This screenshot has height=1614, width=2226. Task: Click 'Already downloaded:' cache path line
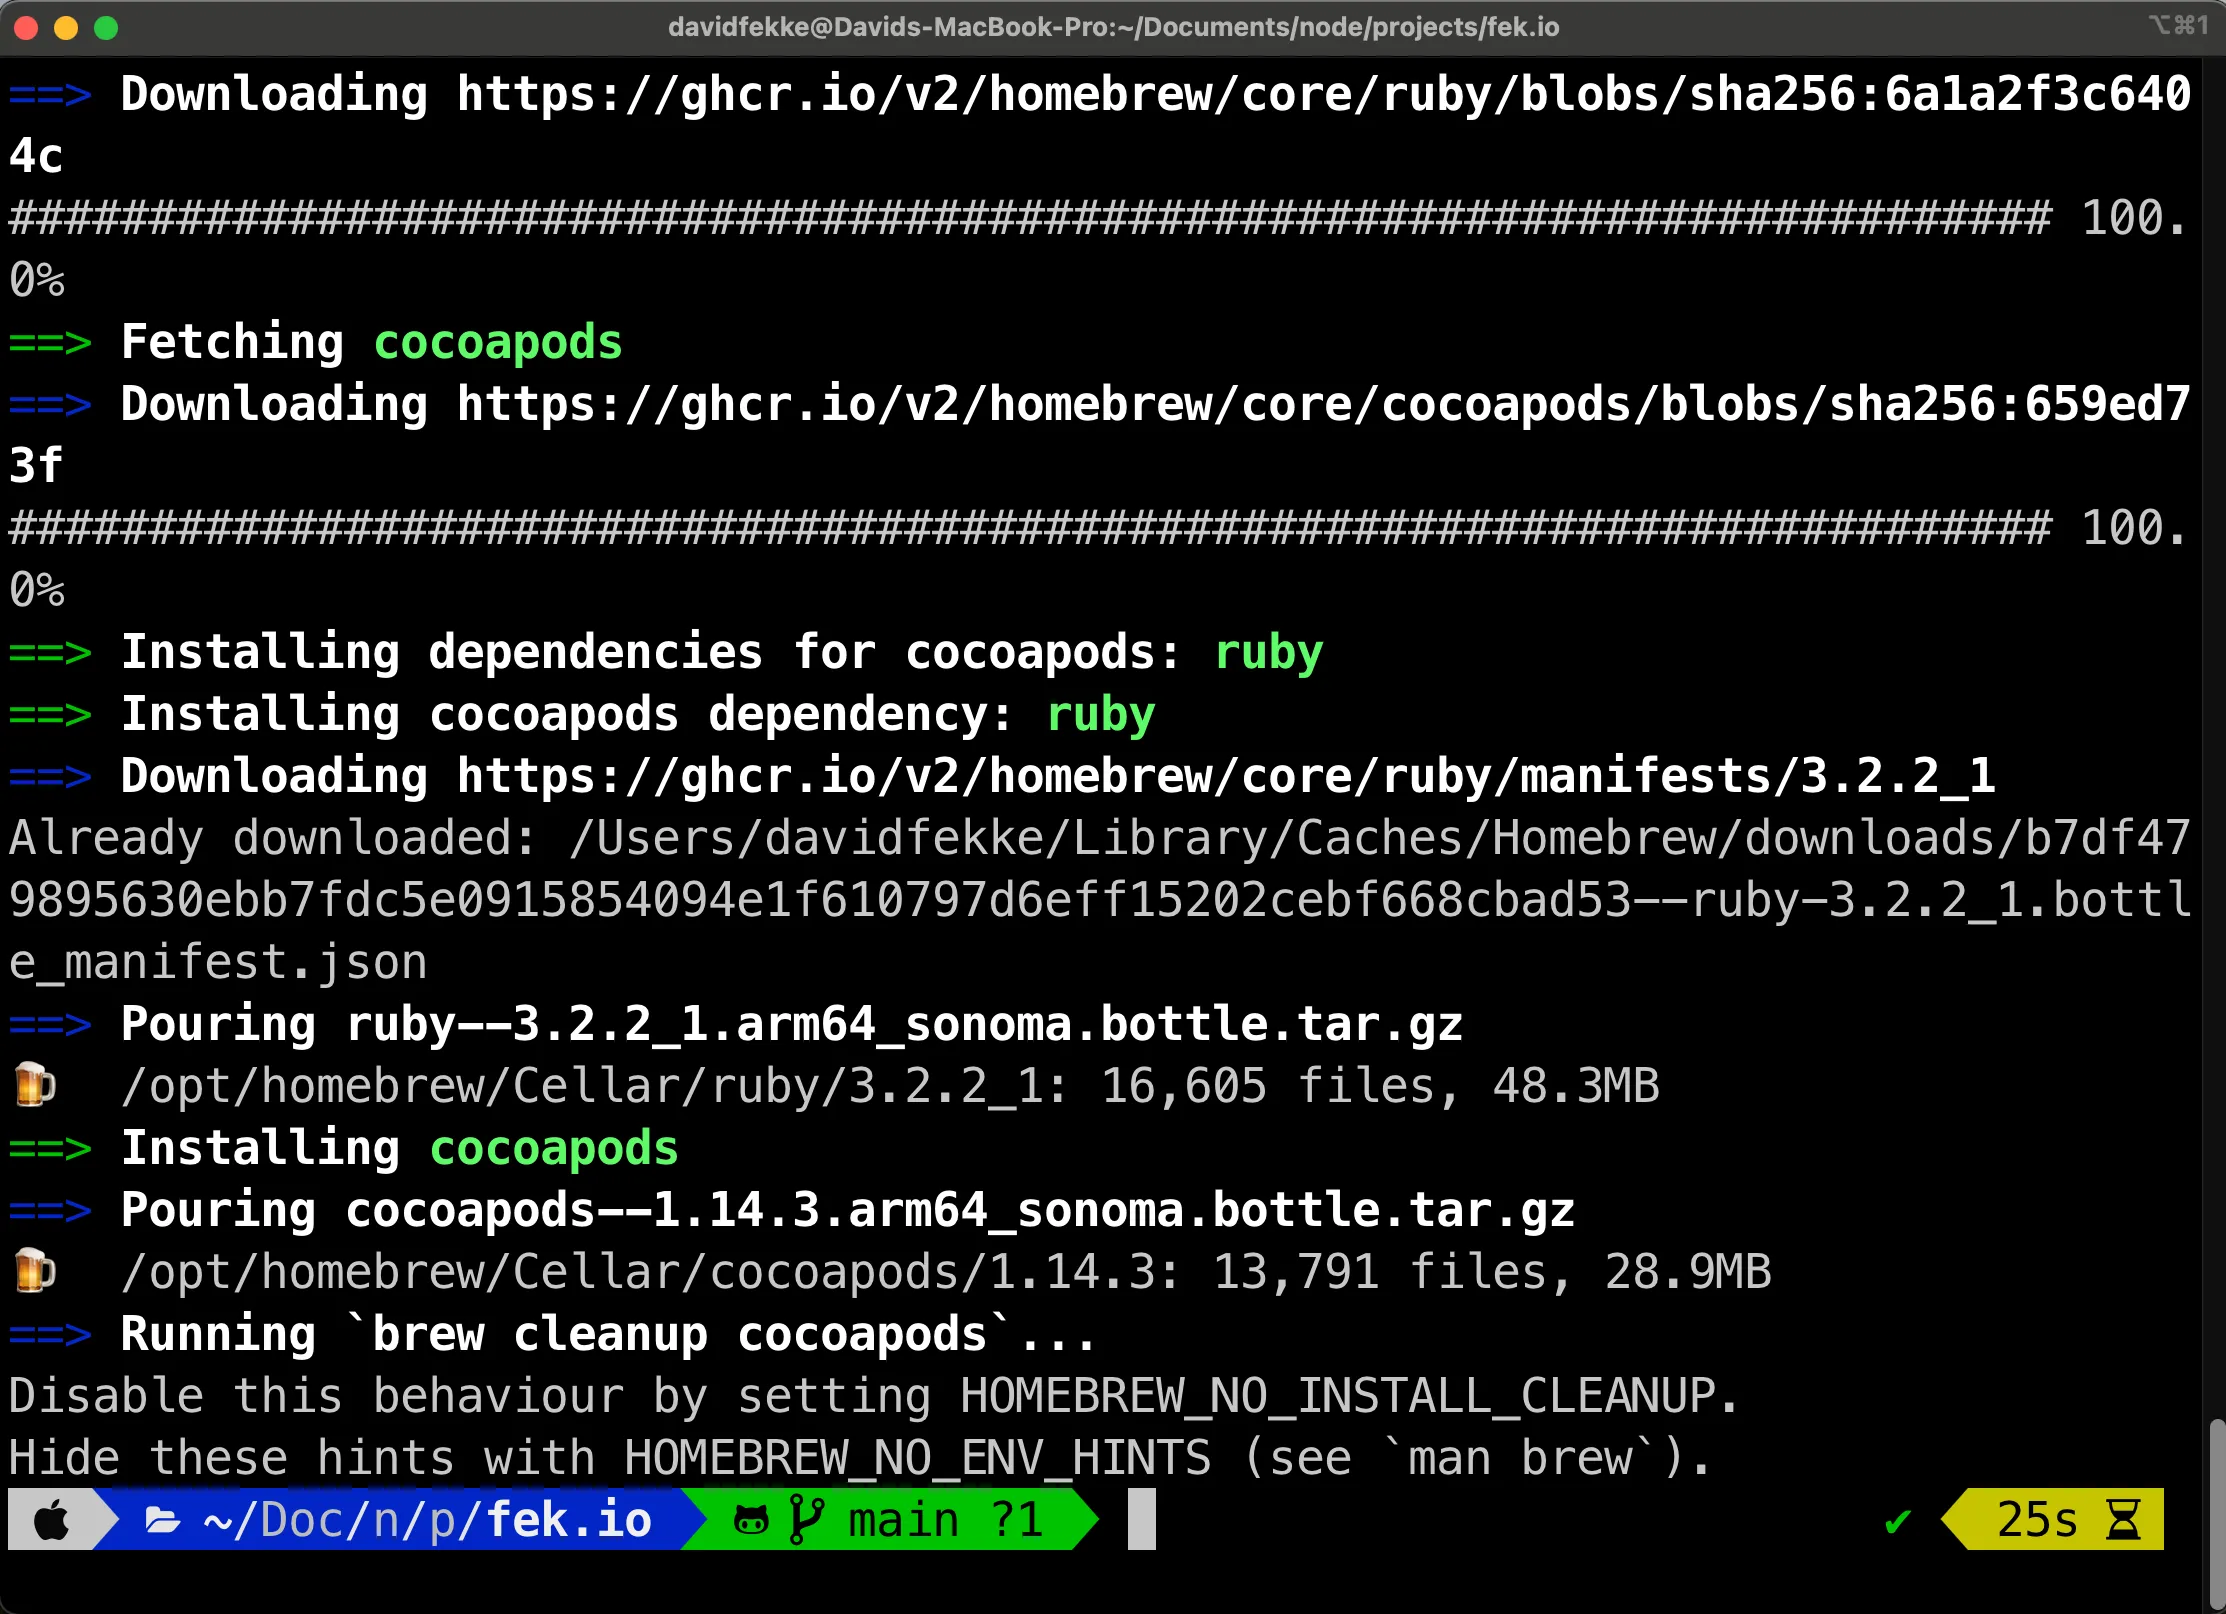tap(1100, 839)
